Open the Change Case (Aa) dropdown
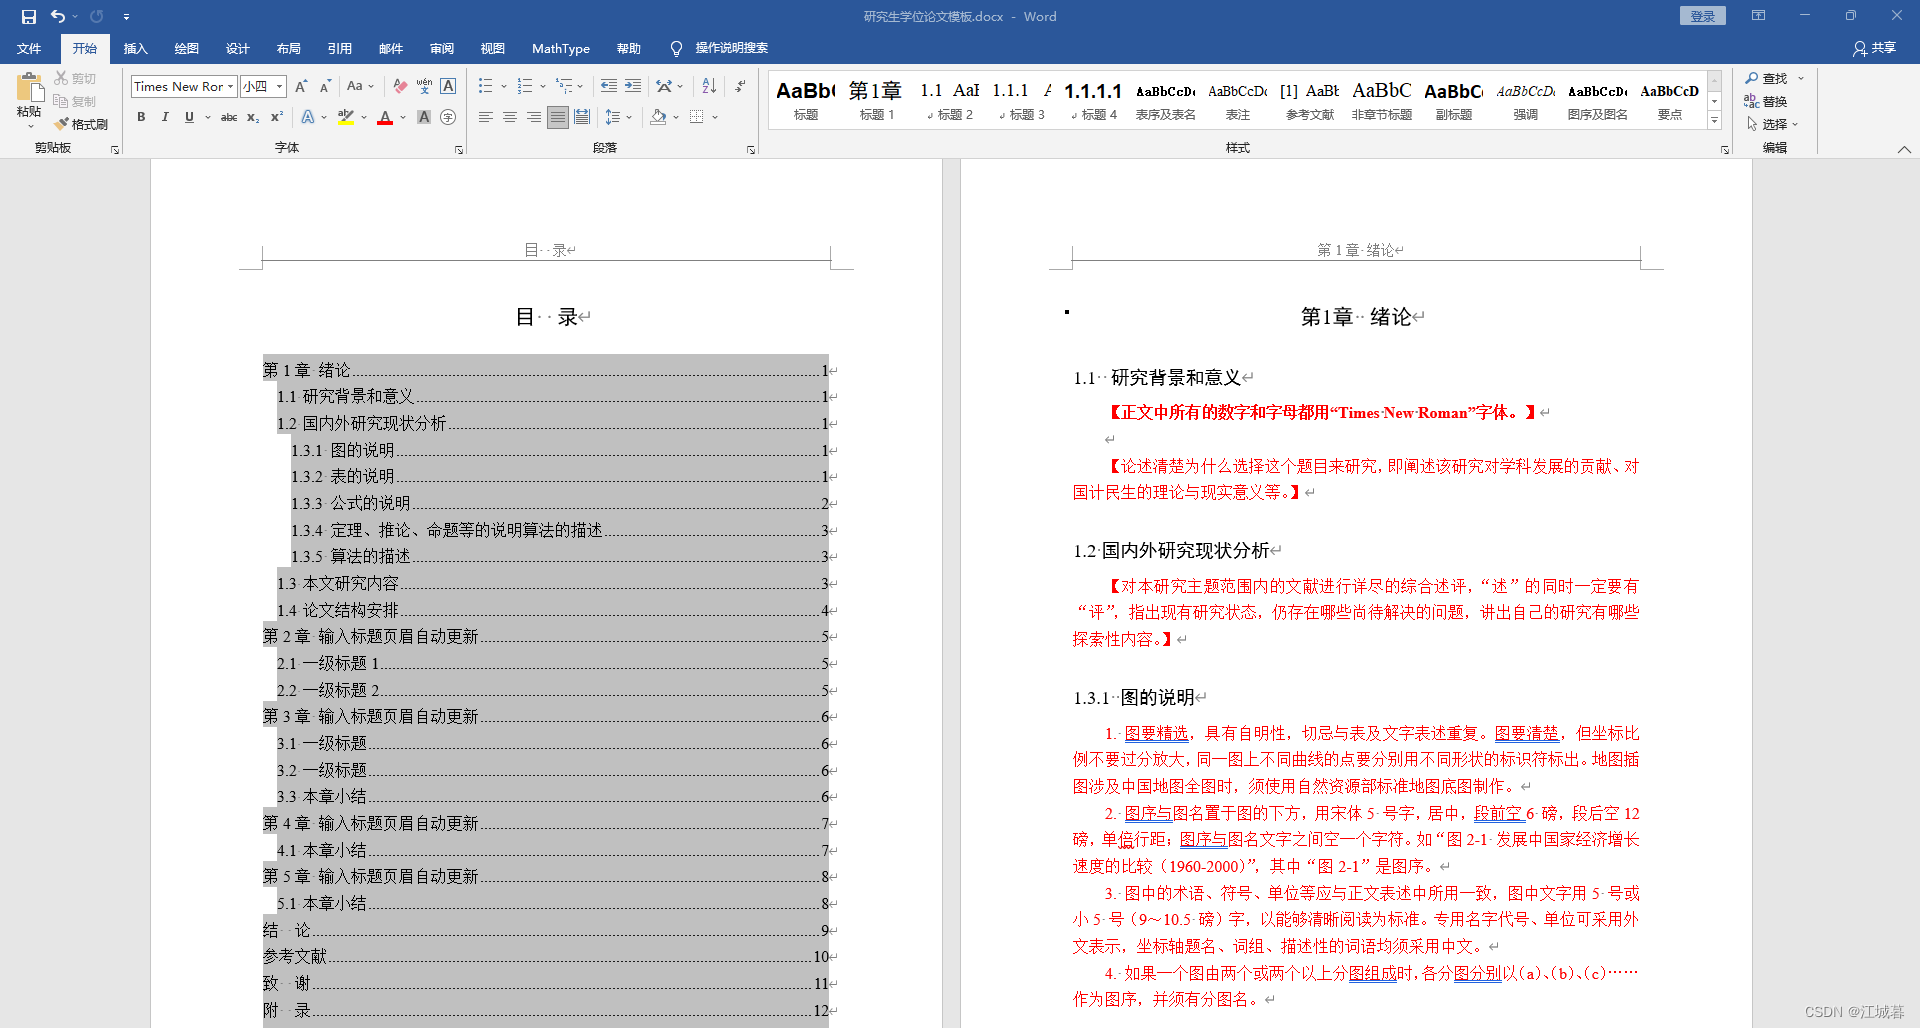 click(x=360, y=87)
